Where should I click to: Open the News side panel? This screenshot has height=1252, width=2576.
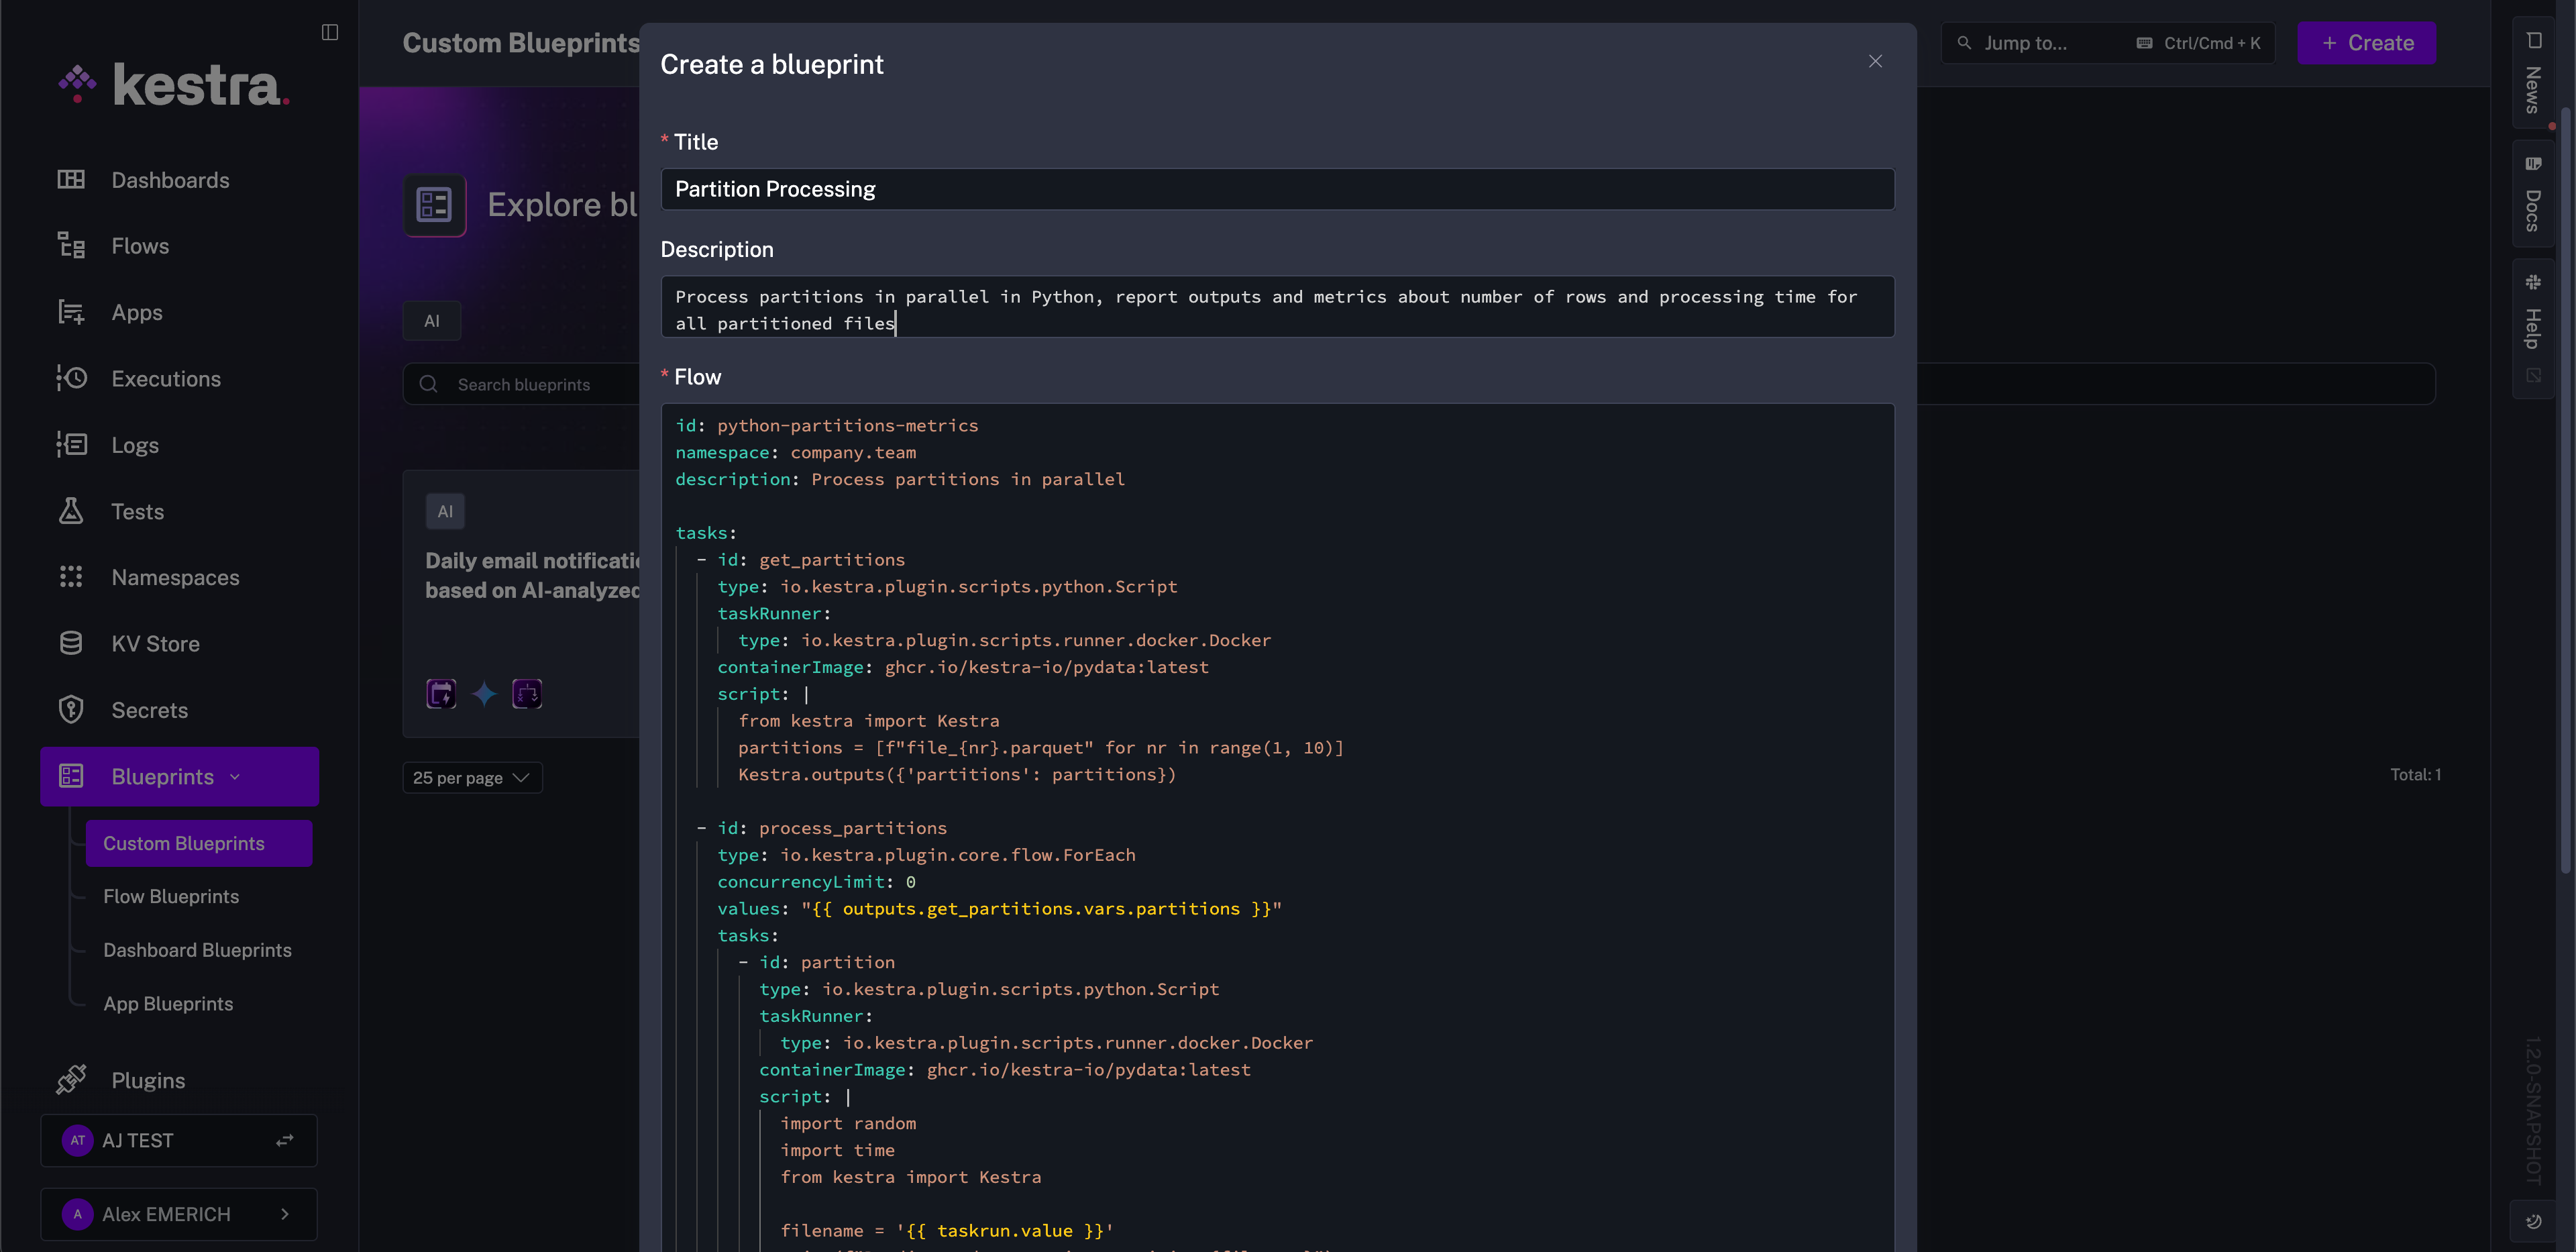2532,73
